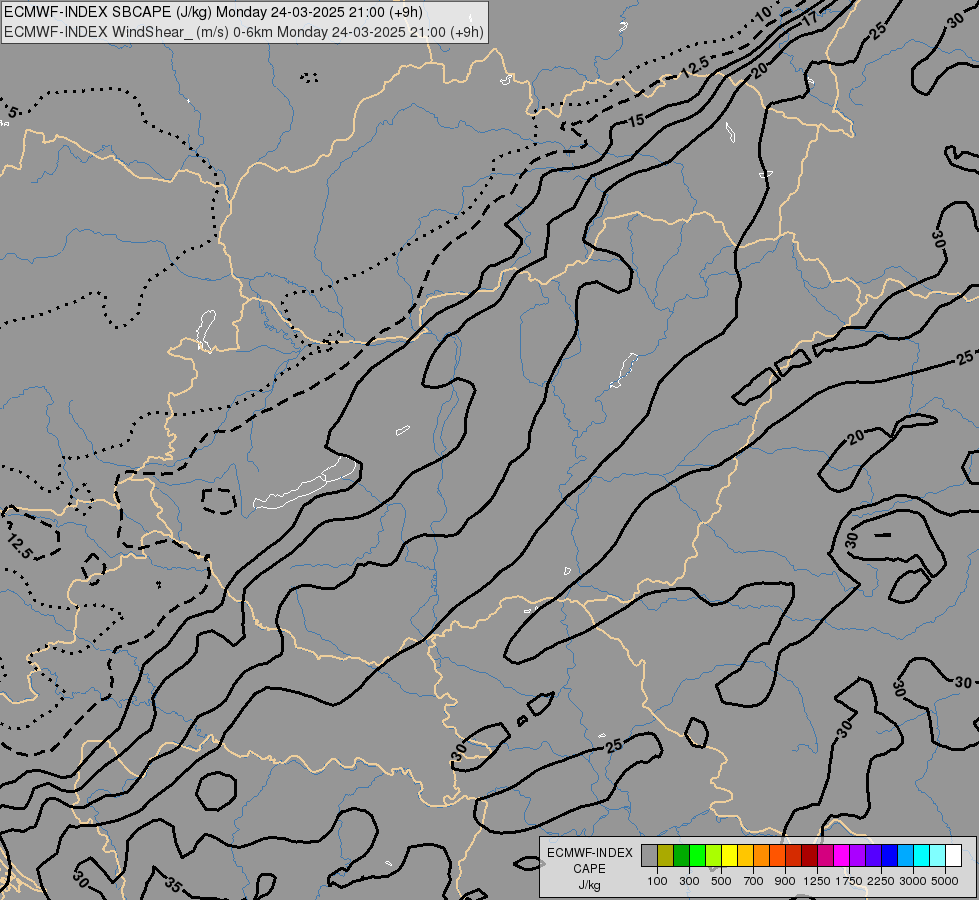Click the red-orange swatch left of 900 tick

point(777,855)
